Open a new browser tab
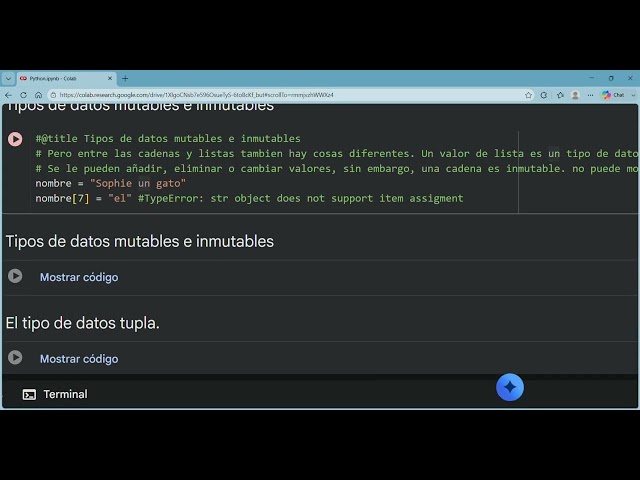The width and height of the screenshot is (640, 480). point(125,78)
